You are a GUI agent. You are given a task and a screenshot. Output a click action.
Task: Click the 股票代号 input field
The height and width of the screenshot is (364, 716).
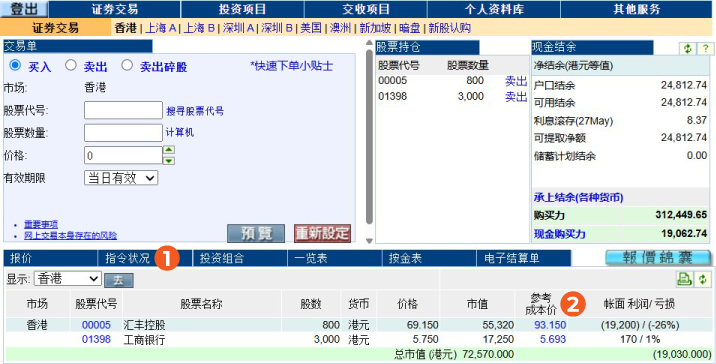coord(123,110)
